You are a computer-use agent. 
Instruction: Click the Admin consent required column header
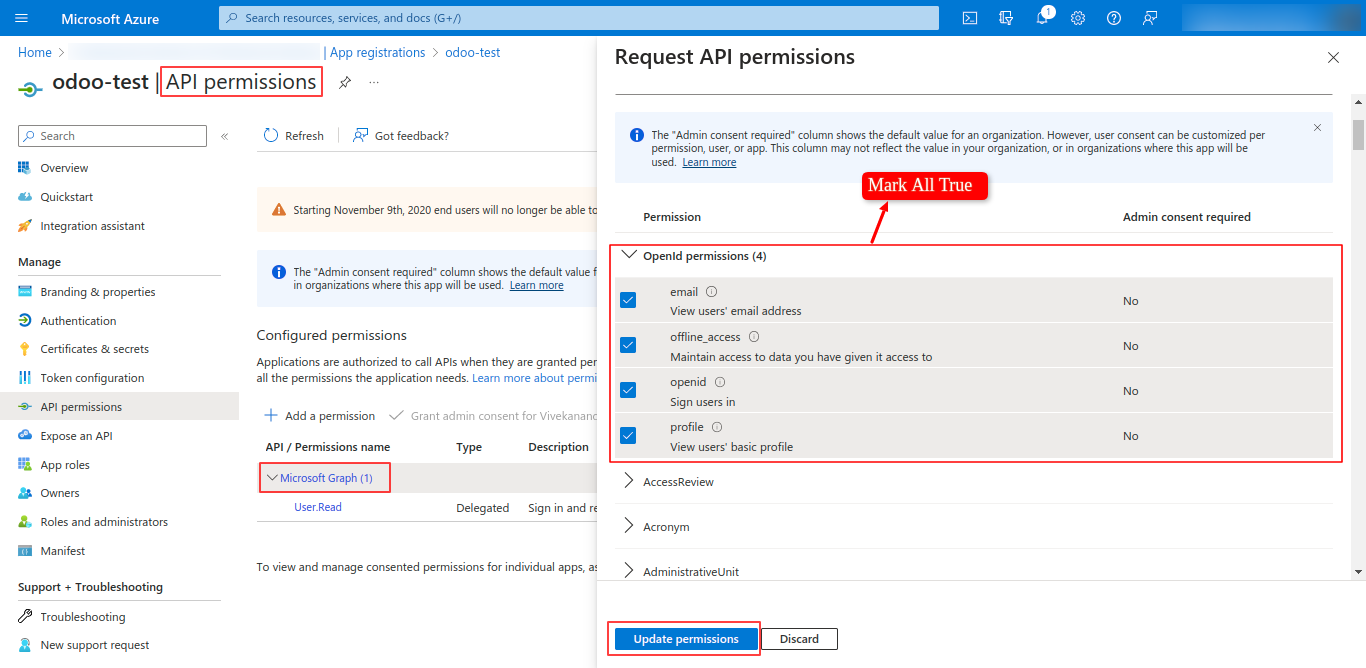point(1187,217)
